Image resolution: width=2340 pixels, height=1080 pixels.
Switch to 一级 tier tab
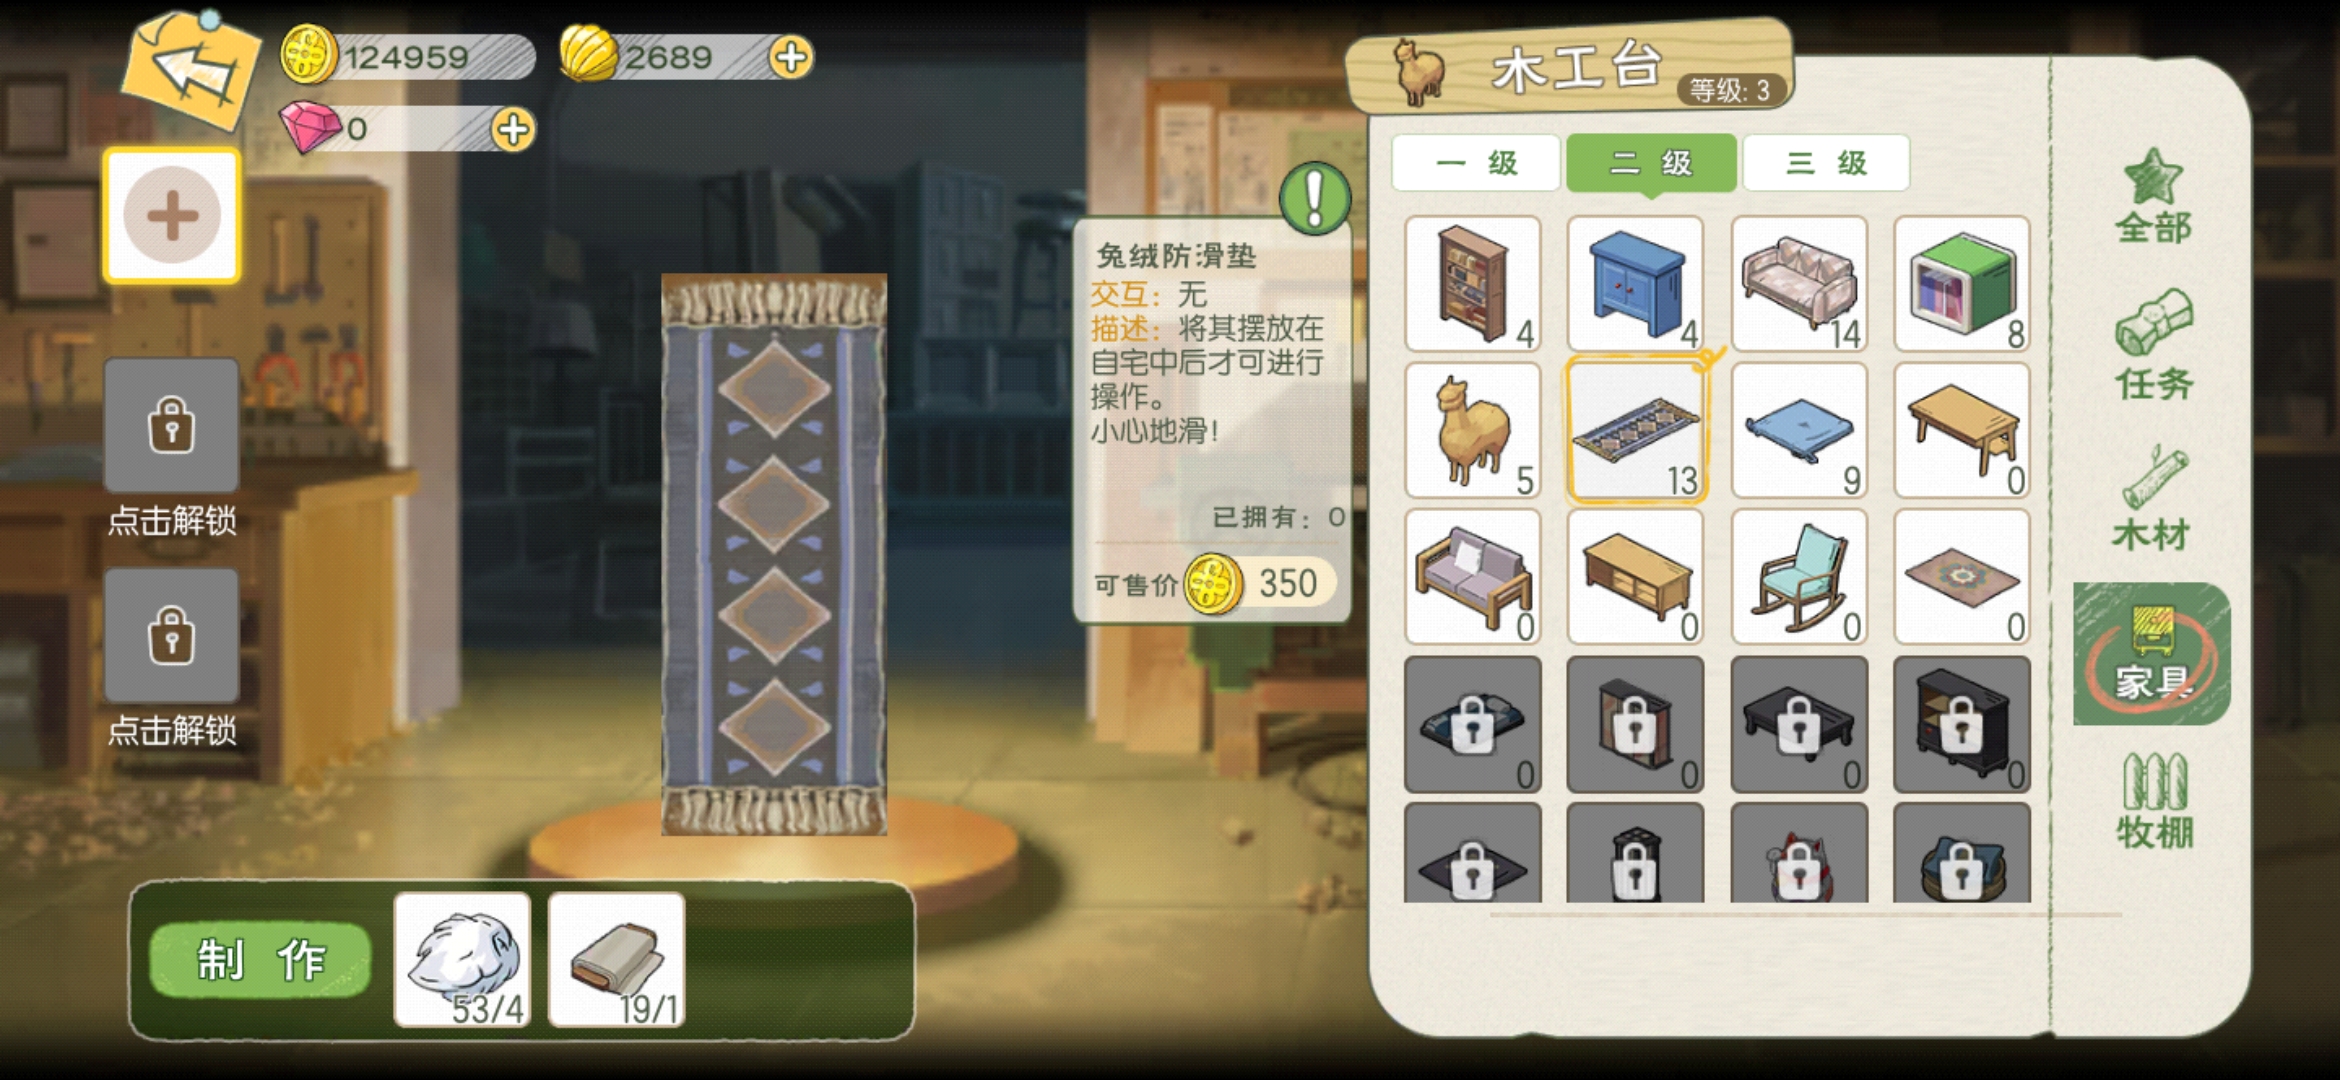(x=1476, y=162)
